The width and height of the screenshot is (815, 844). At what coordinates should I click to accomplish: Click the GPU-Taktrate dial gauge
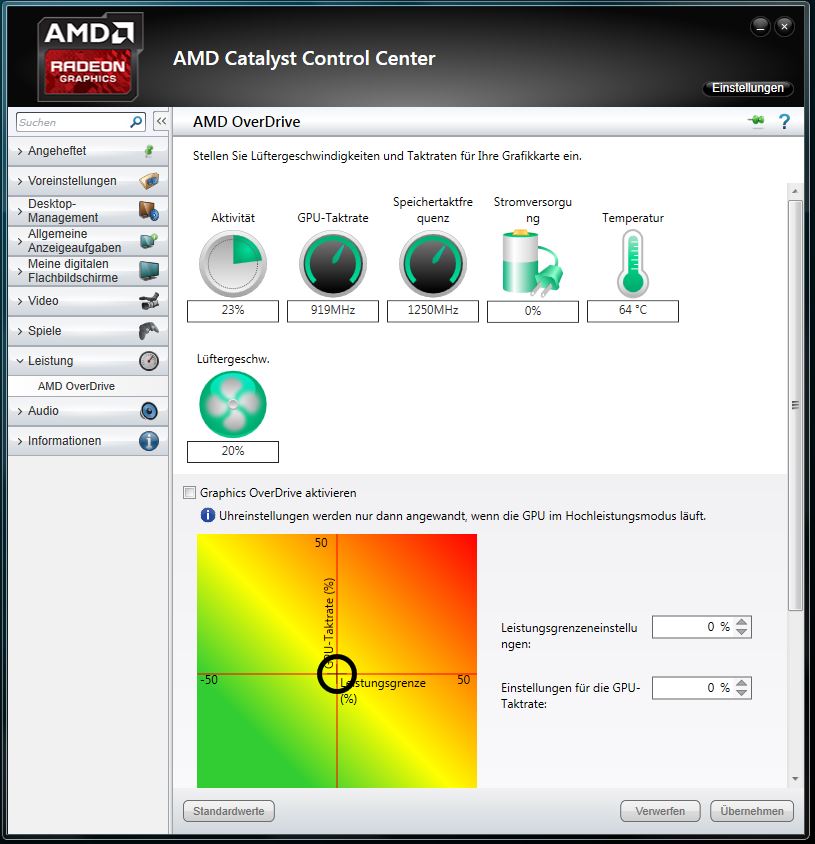point(333,264)
